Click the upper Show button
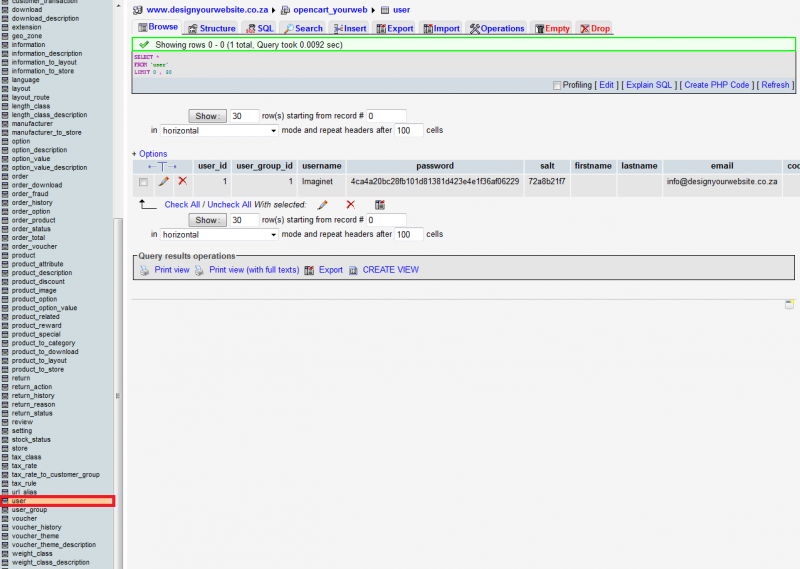 (x=208, y=116)
